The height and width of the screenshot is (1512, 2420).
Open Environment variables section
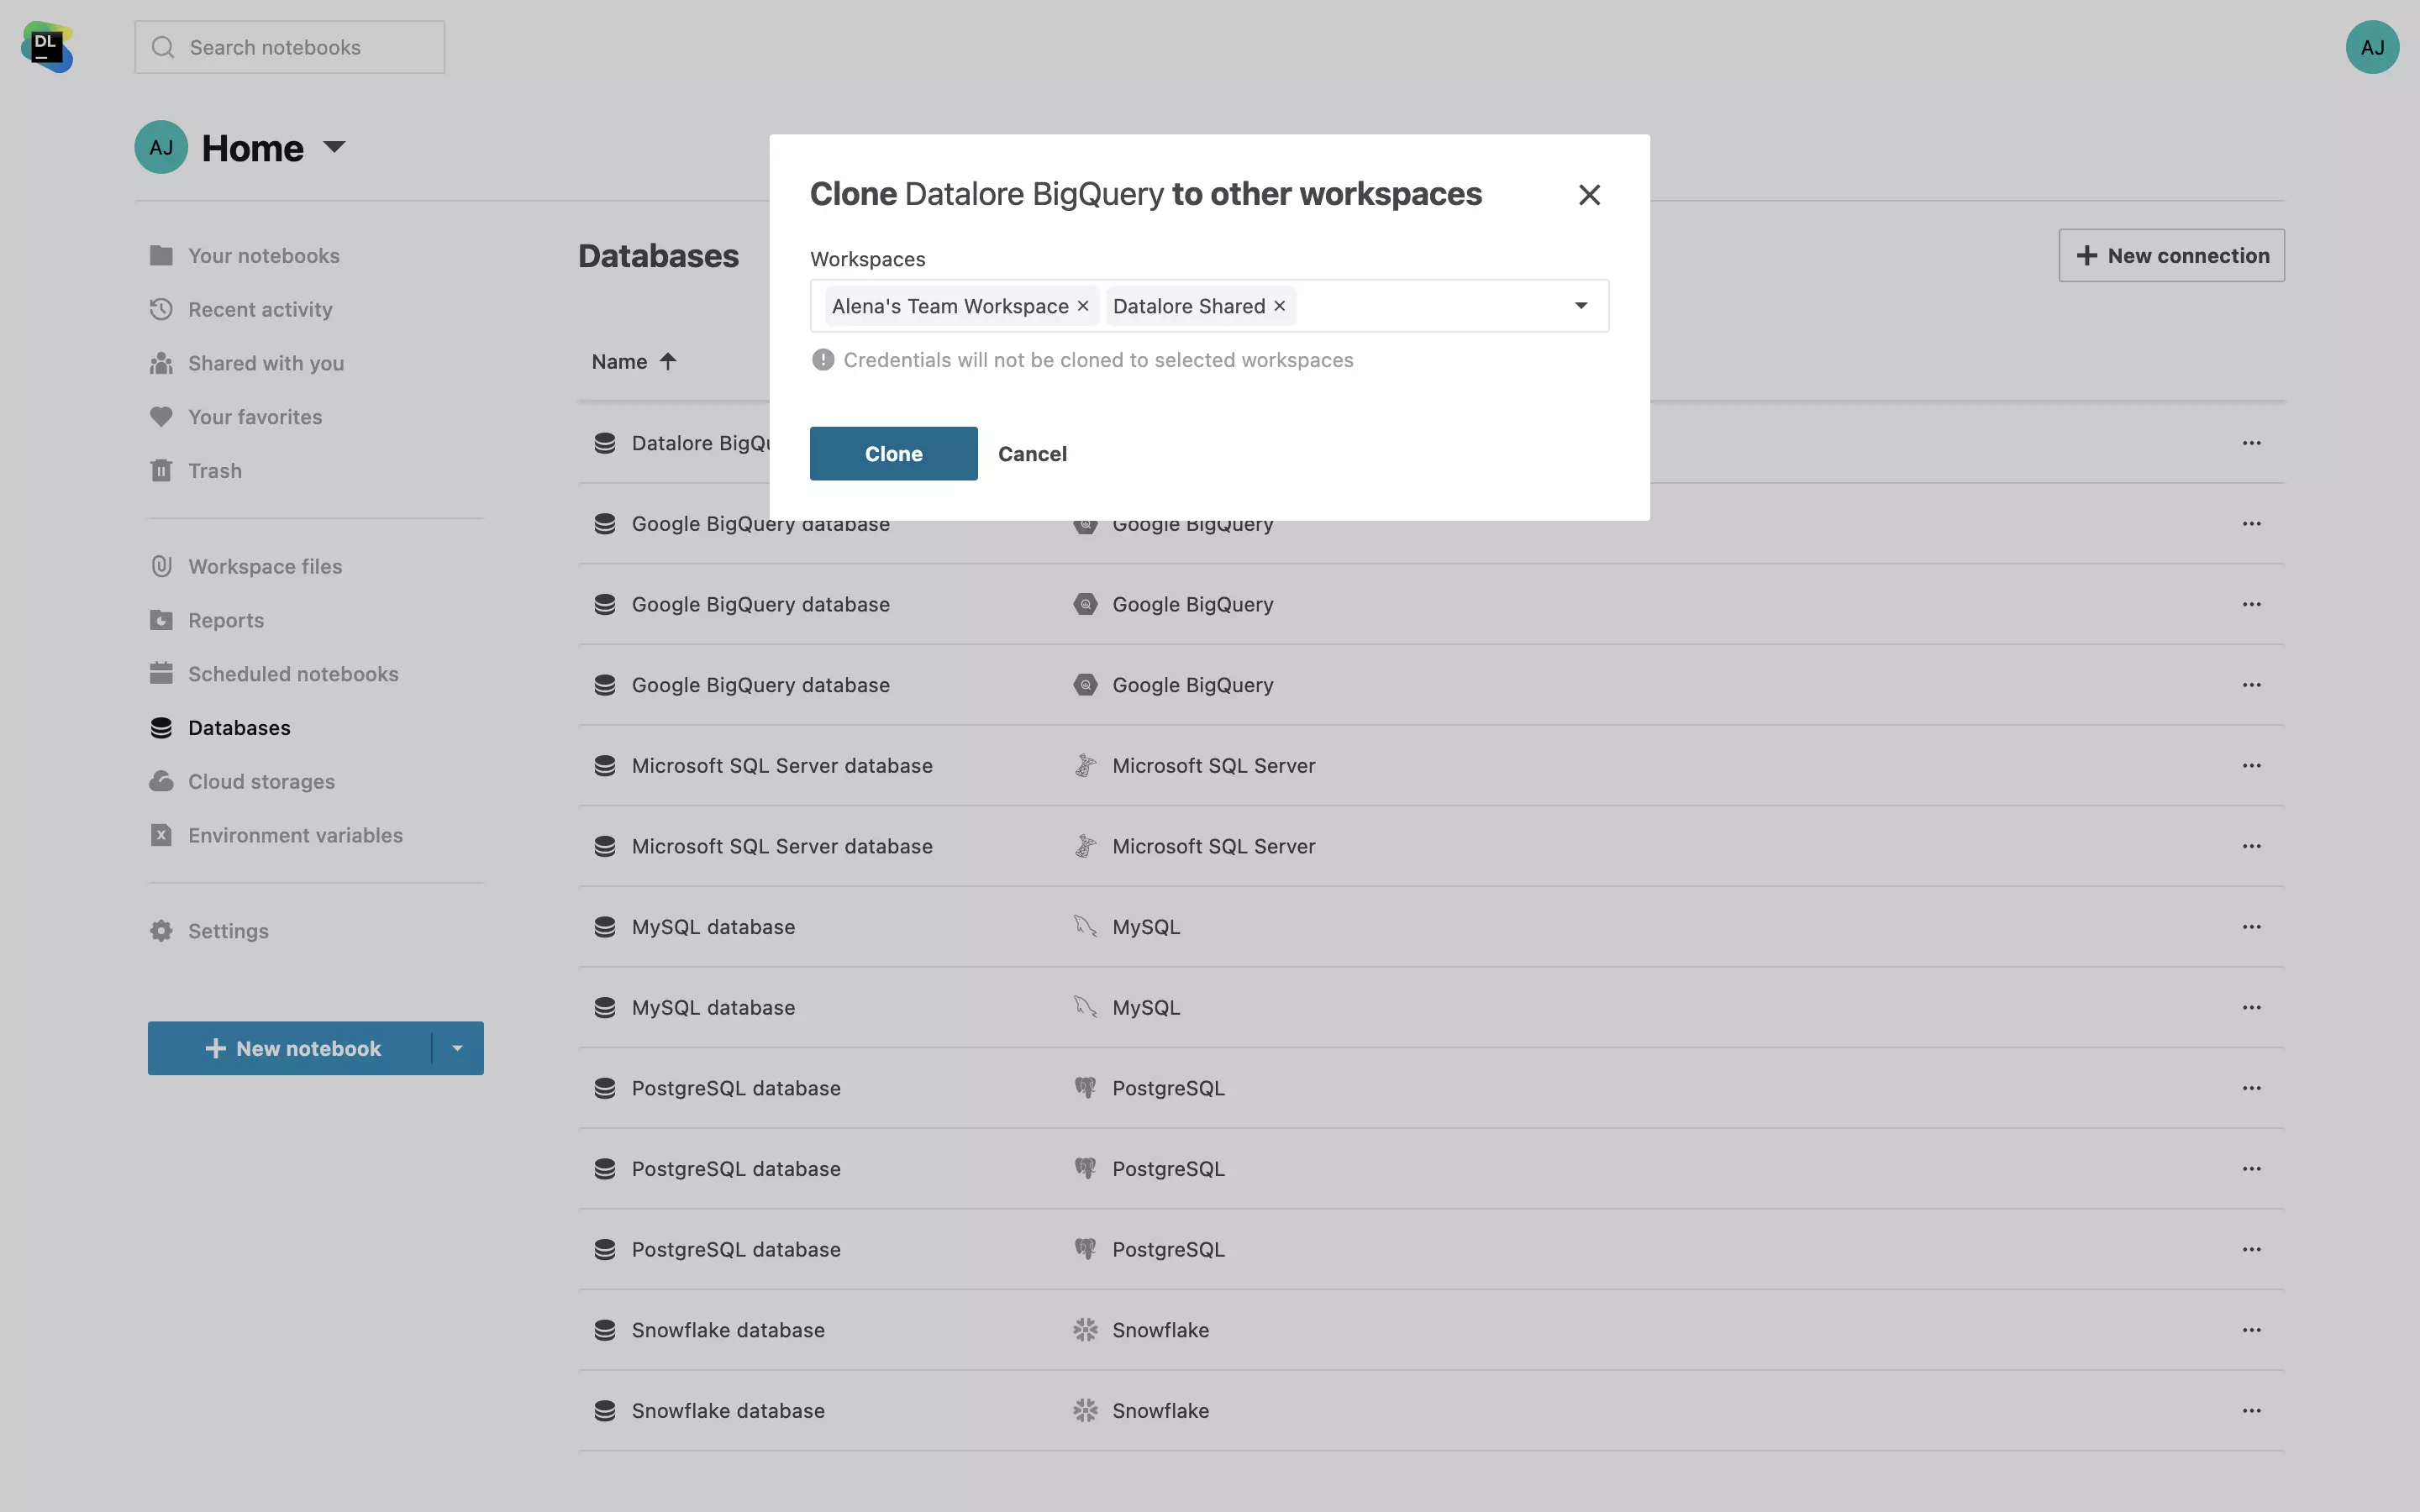pos(295,835)
